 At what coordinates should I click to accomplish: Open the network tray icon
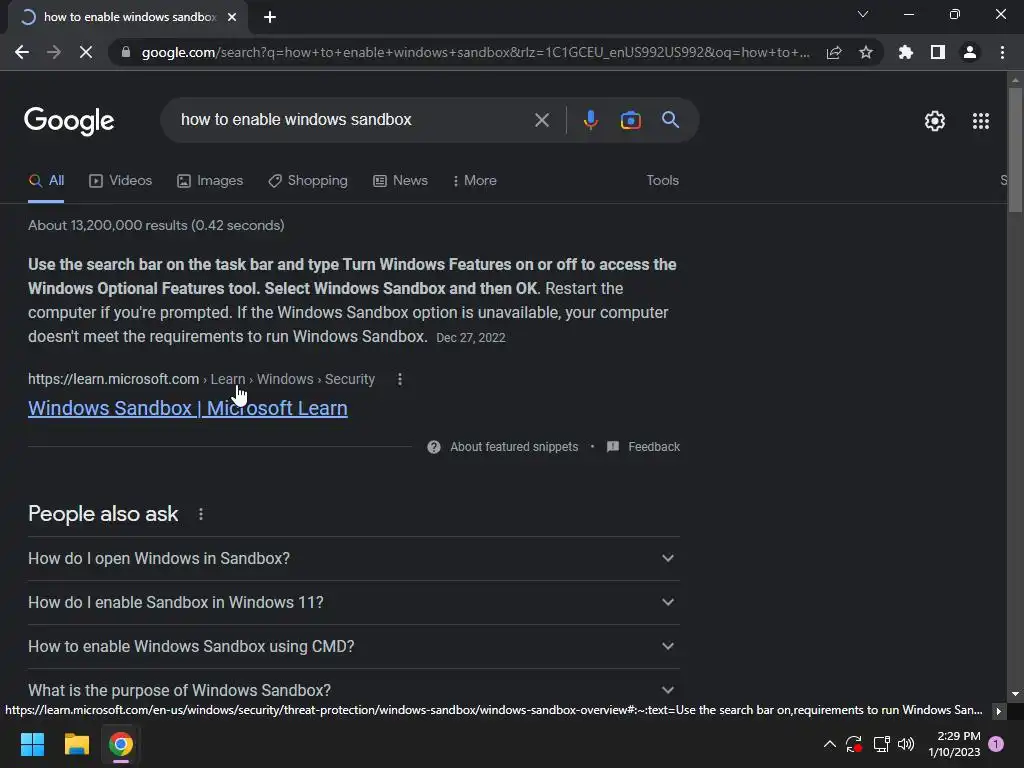pyautogui.click(x=881, y=744)
